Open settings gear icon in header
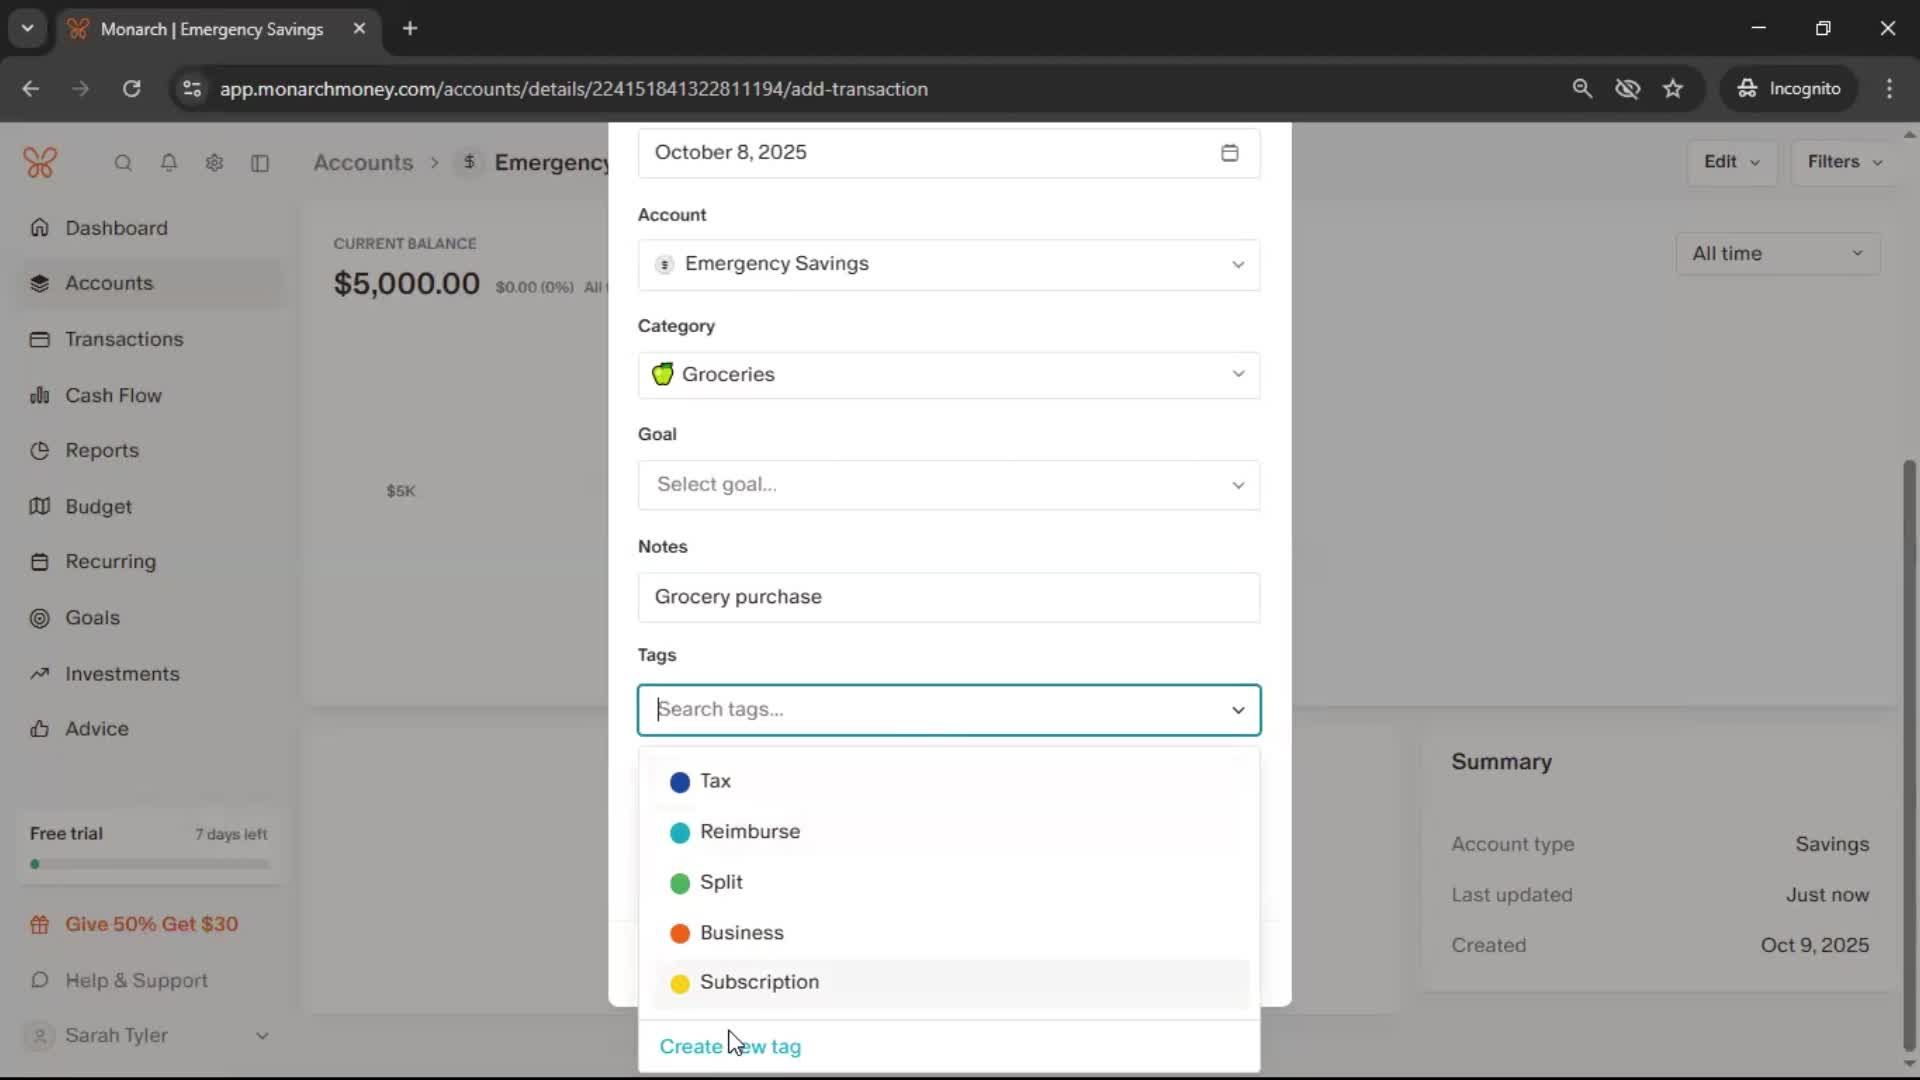Viewport: 1920px width, 1080px height. pyautogui.click(x=214, y=163)
